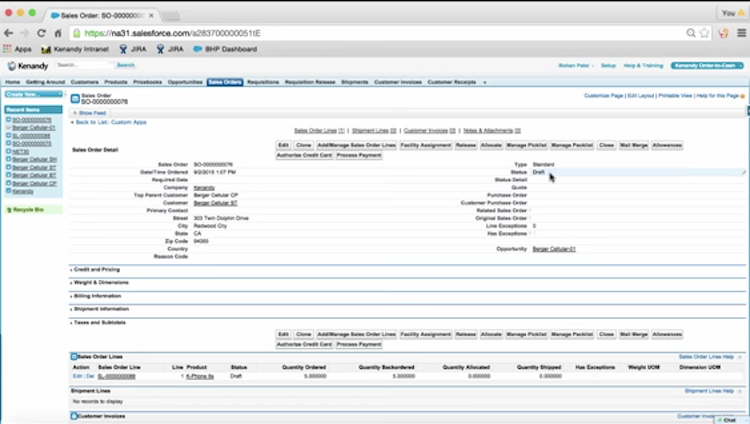Viewport: 750px width, 424px height.
Task: Open the Recycle Bin
Action: [x=28, y=210]
